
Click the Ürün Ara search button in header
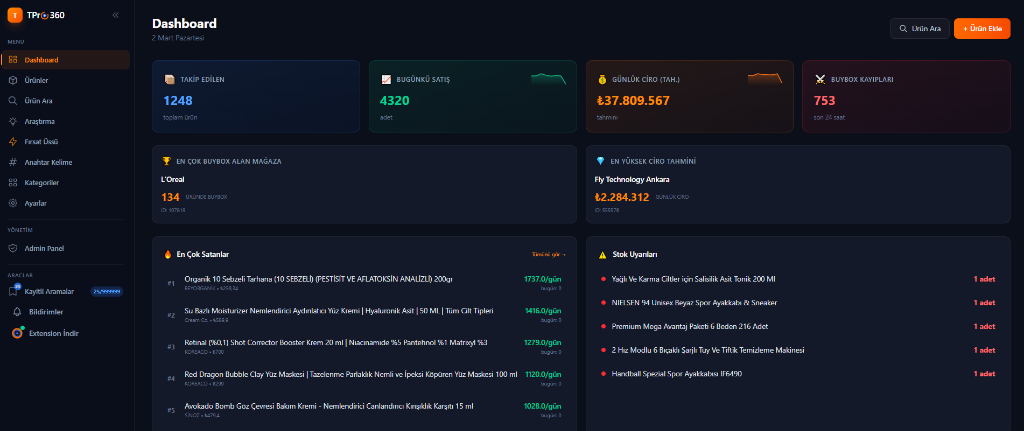(x=920, y=29)
